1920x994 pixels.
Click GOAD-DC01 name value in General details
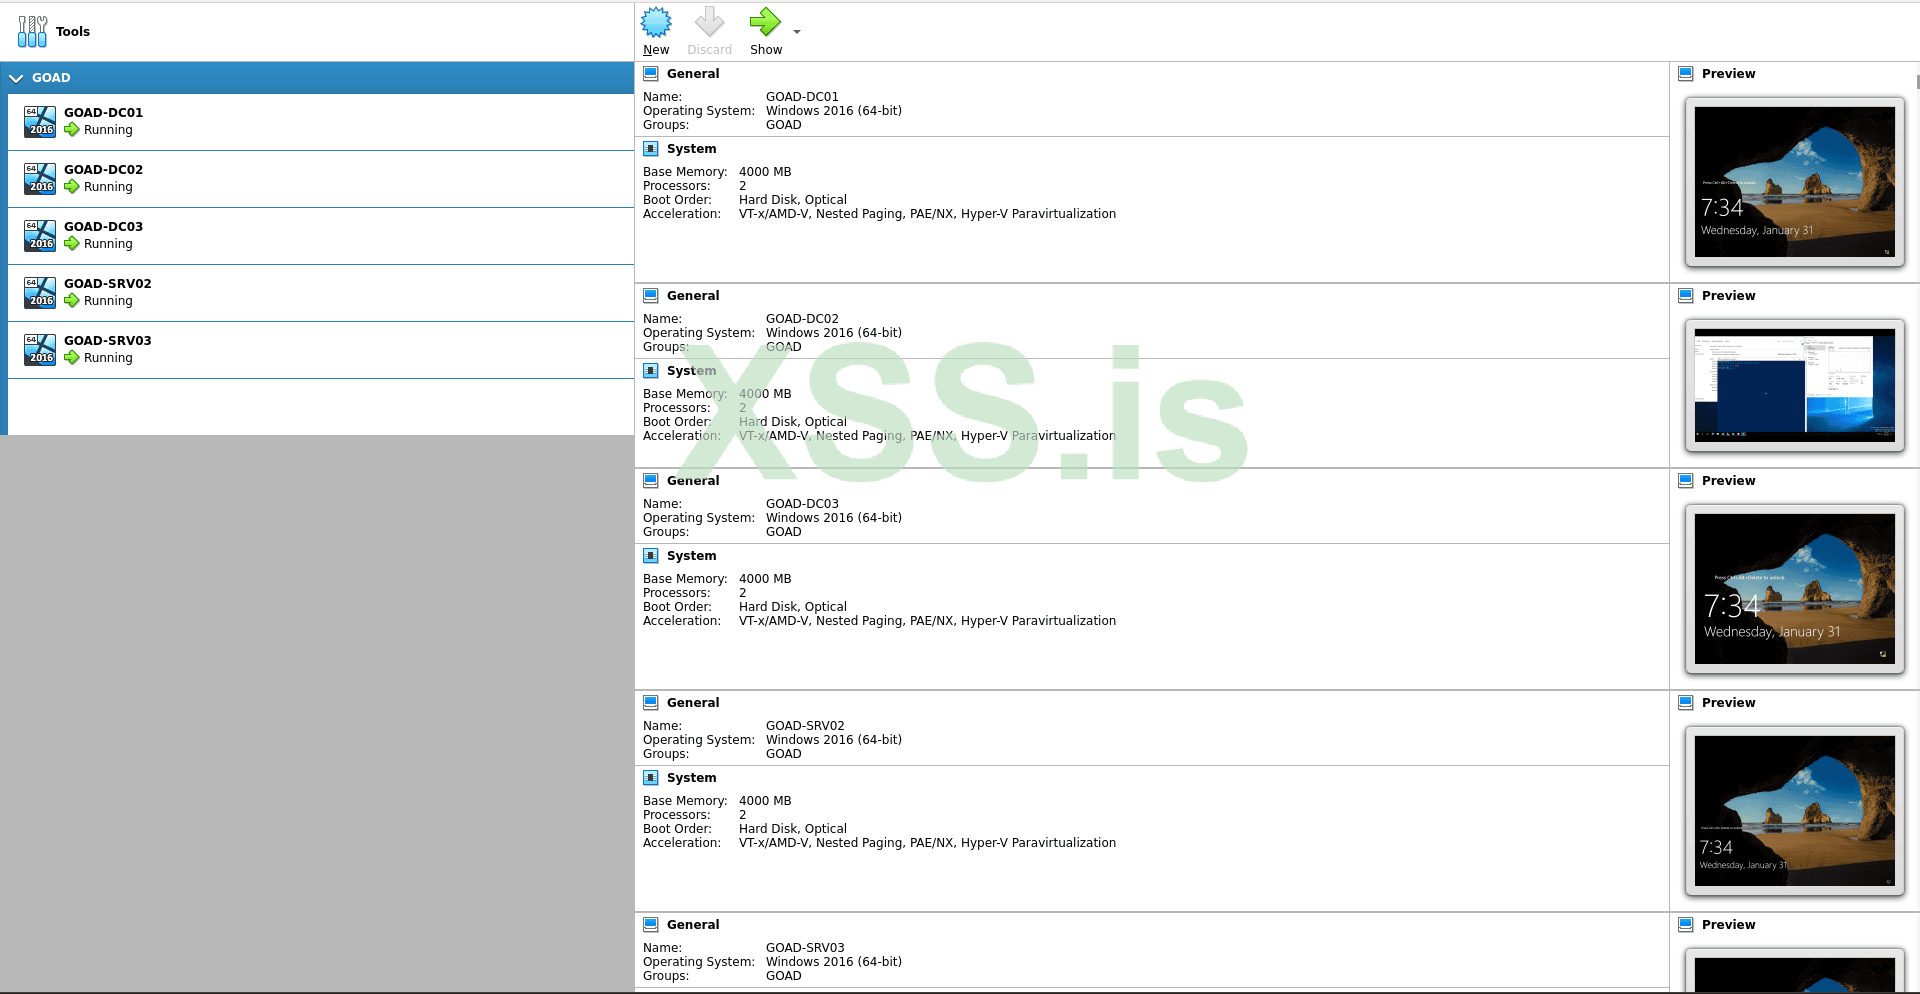pos(802,97)
